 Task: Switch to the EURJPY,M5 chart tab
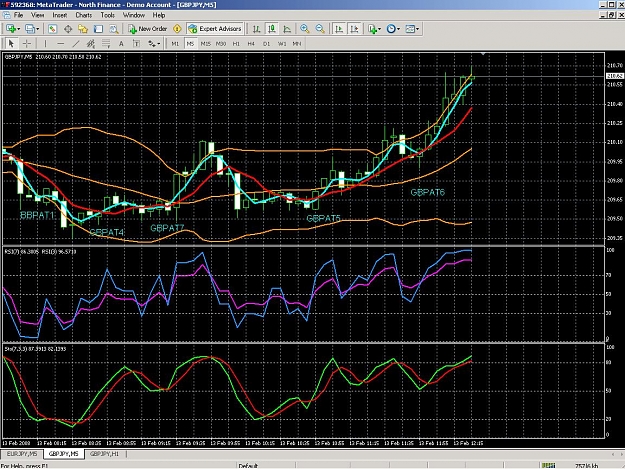(x=22, y=454)
